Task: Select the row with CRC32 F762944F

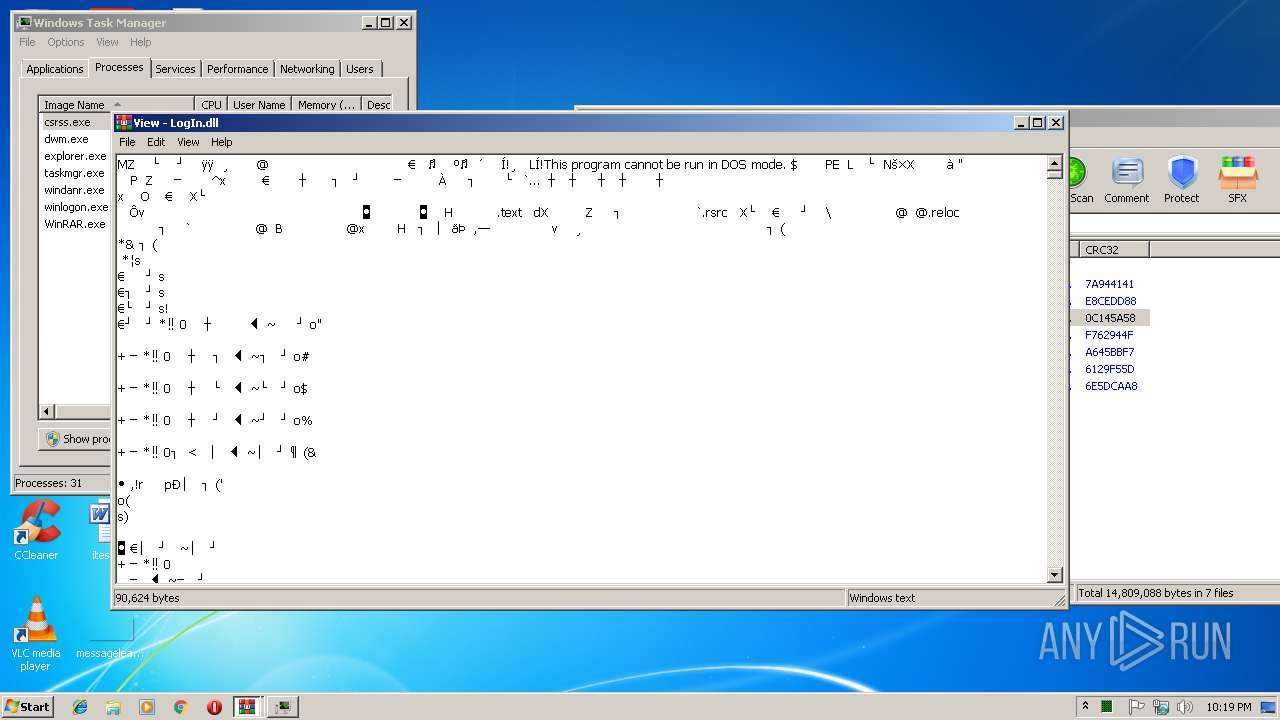Action: [1110, 335]
